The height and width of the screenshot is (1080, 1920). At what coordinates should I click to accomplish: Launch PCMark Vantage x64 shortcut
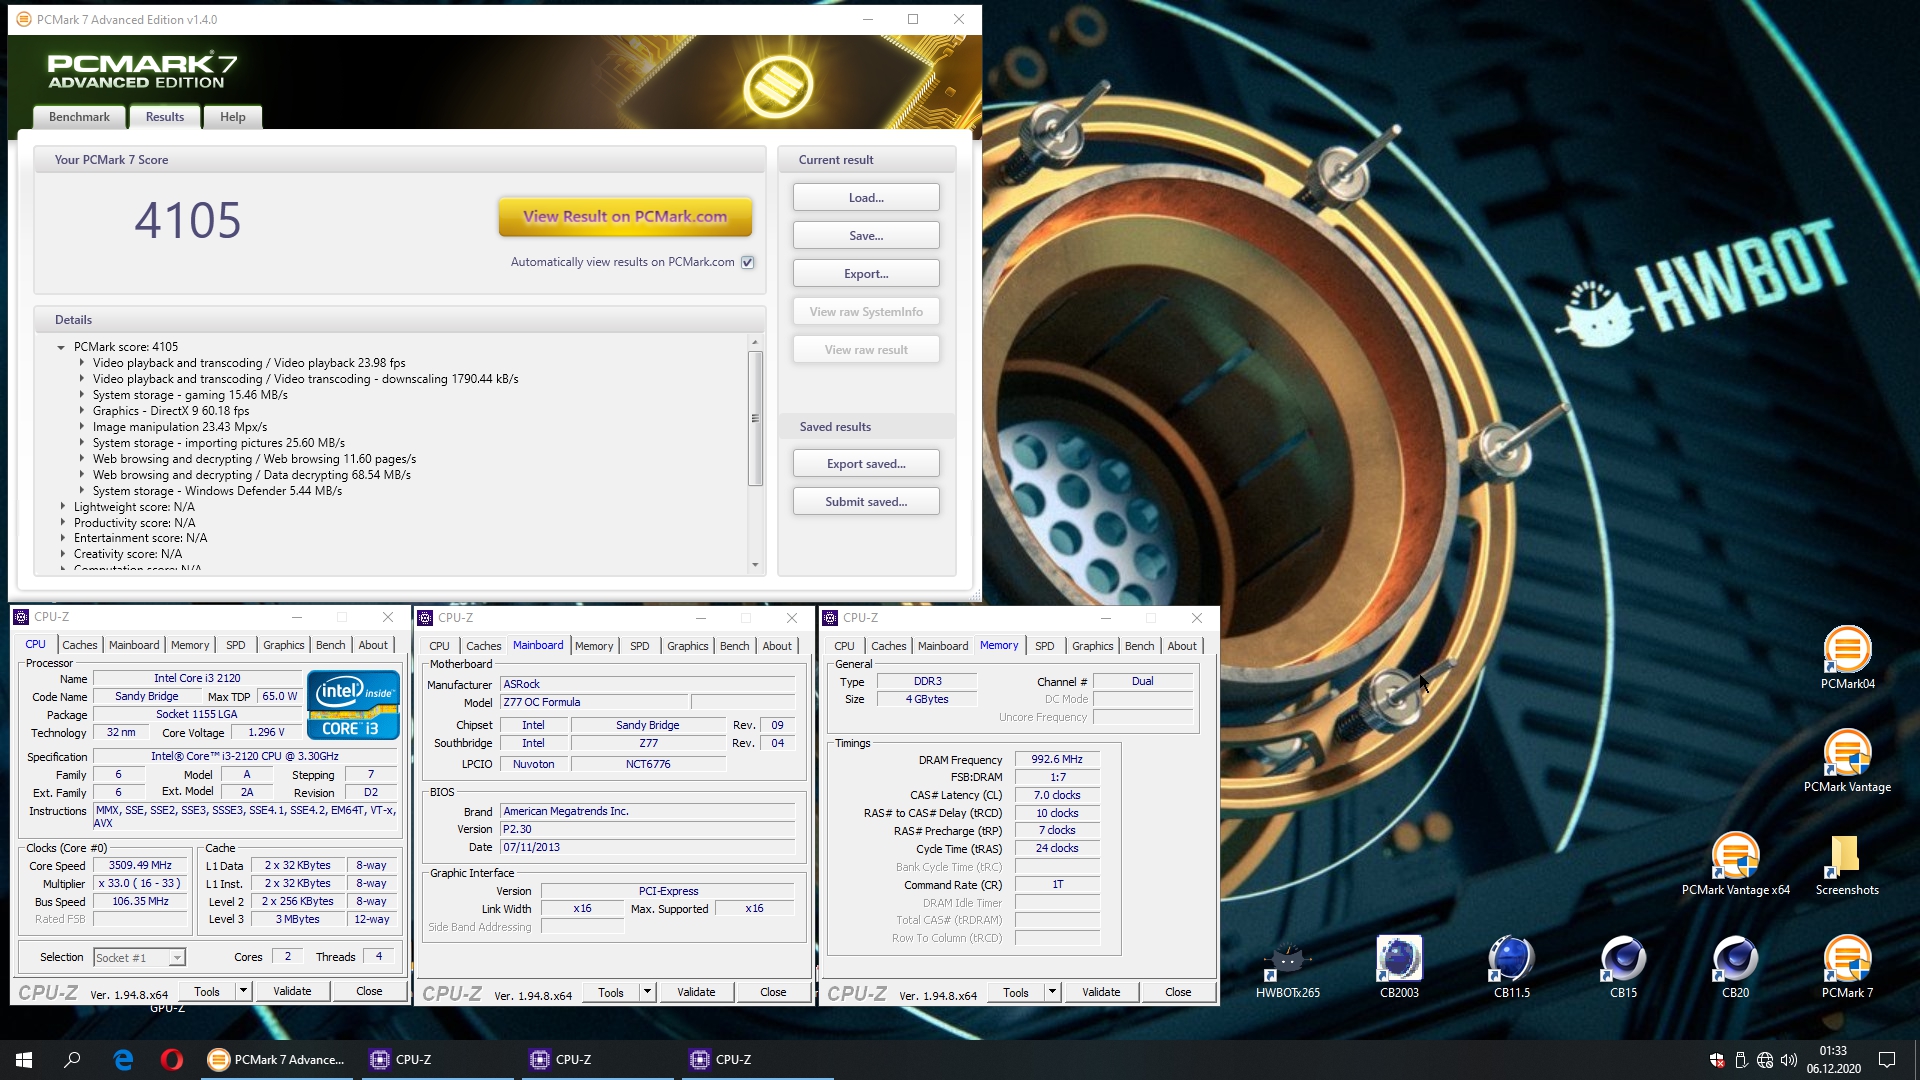tap(1735, 863)
